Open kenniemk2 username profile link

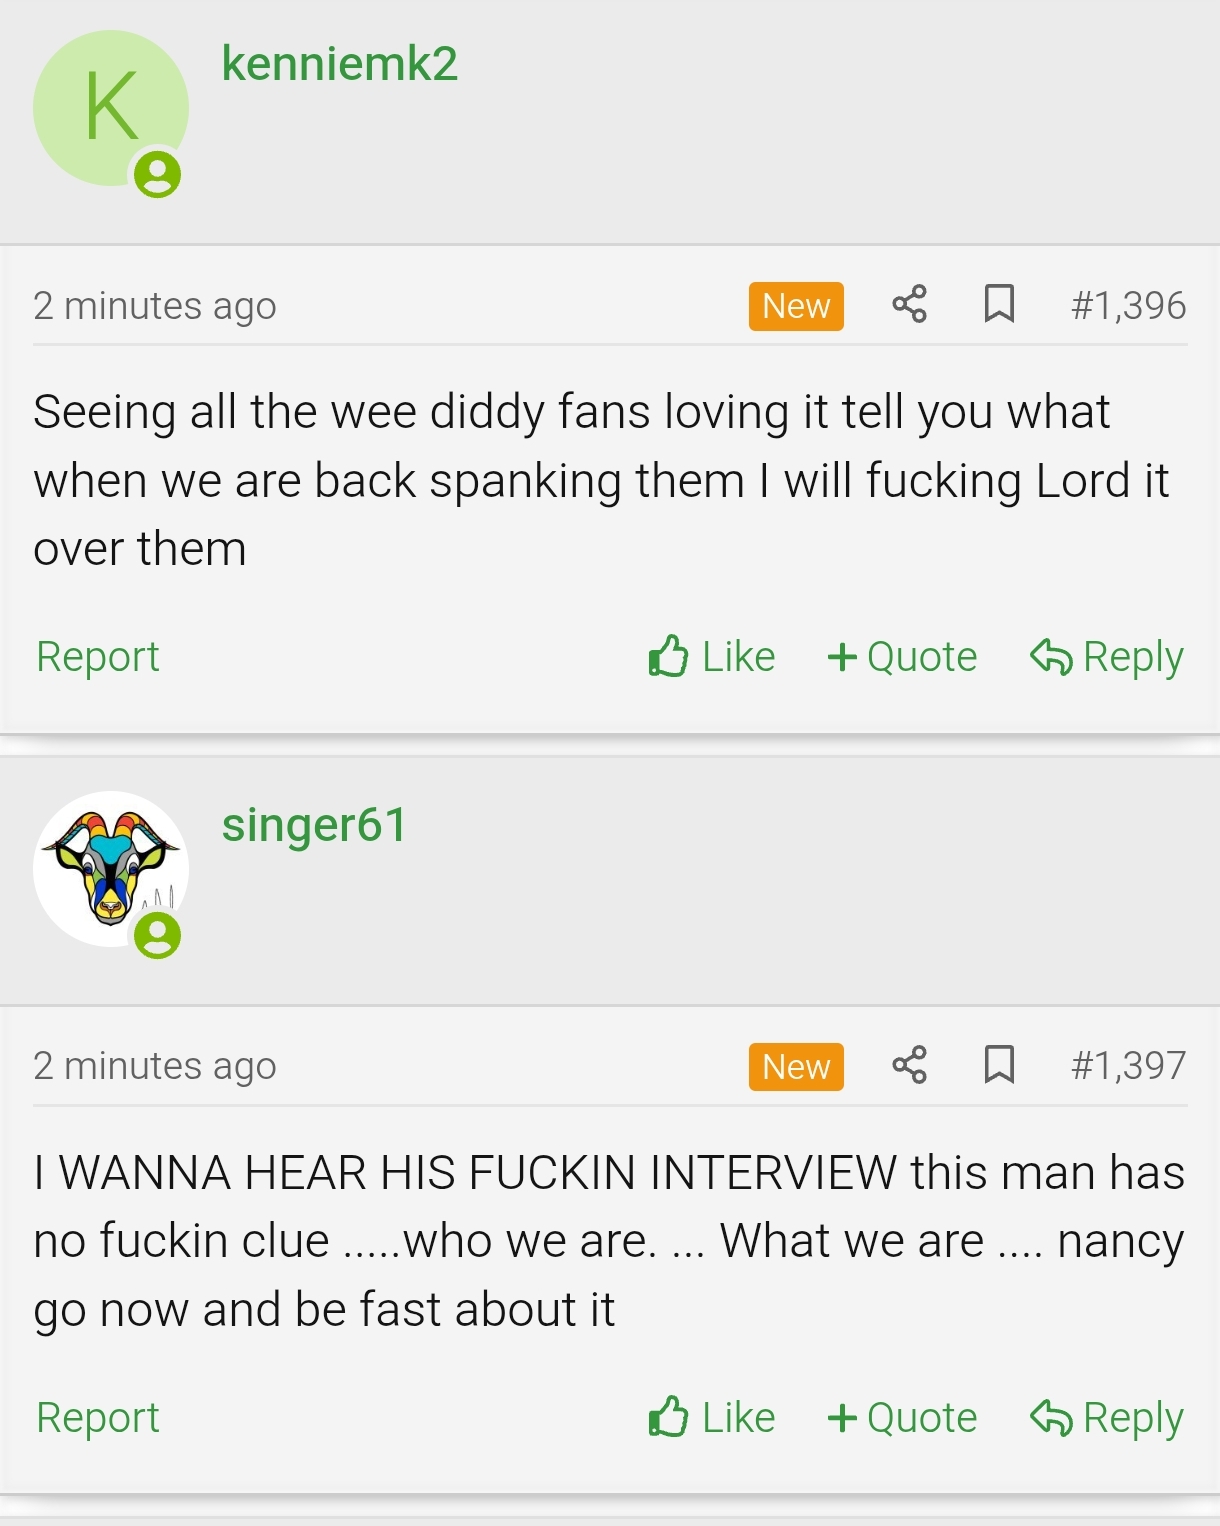point(340,64)
